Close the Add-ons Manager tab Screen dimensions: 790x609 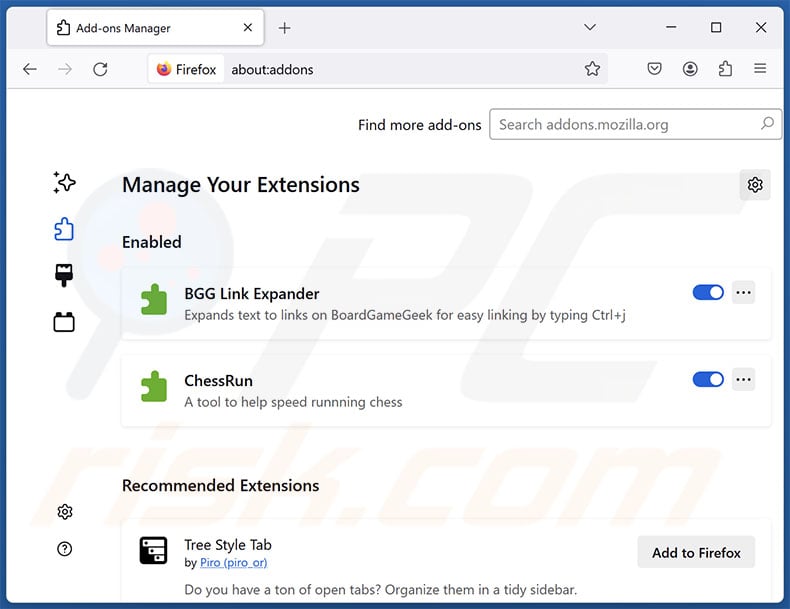(248, 27)
